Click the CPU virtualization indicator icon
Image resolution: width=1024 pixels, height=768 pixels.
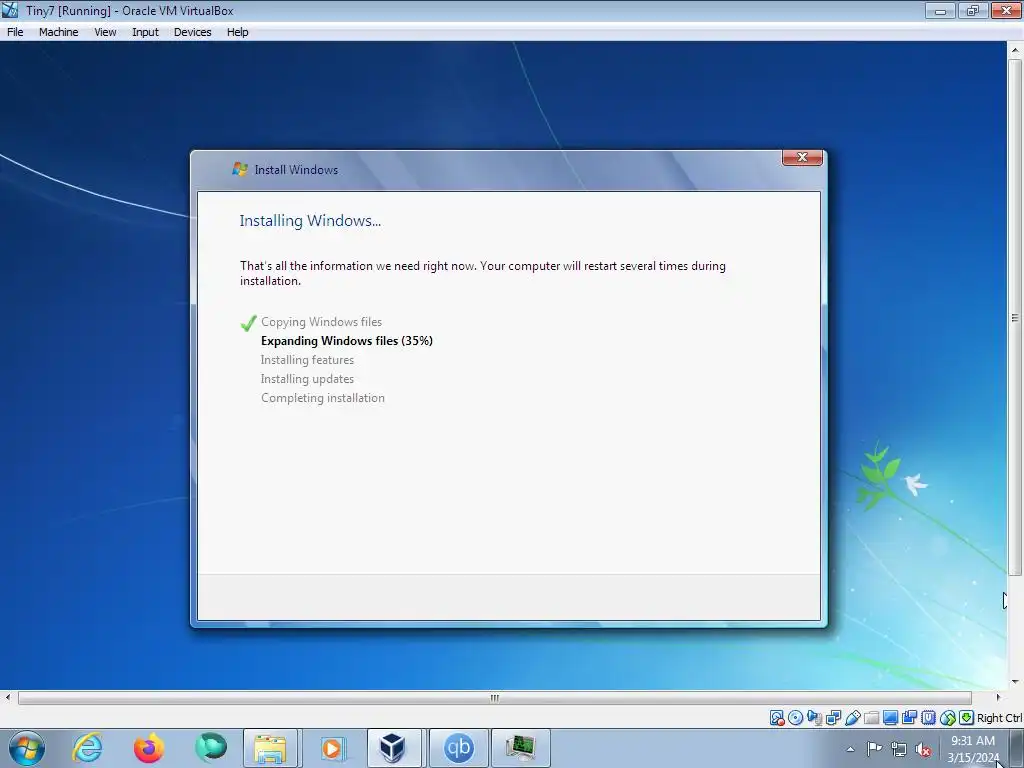coord(928,718)
